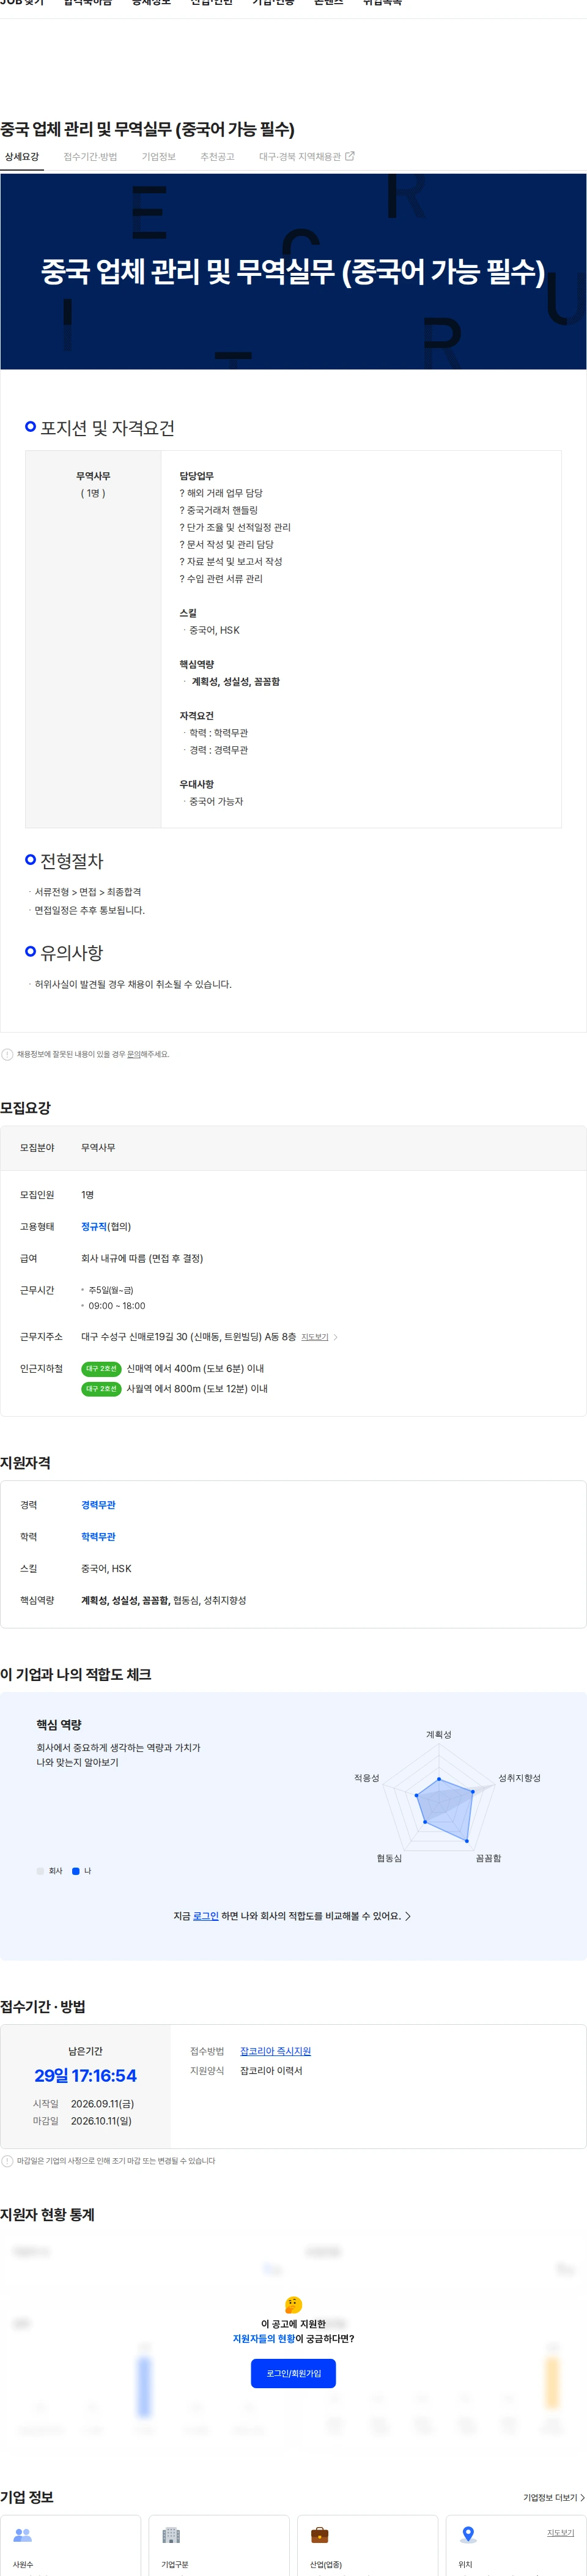Viewport: 587px width, 2576px height.
Task: Open 지도보기 next to work address
Action: coord(315,1337)
